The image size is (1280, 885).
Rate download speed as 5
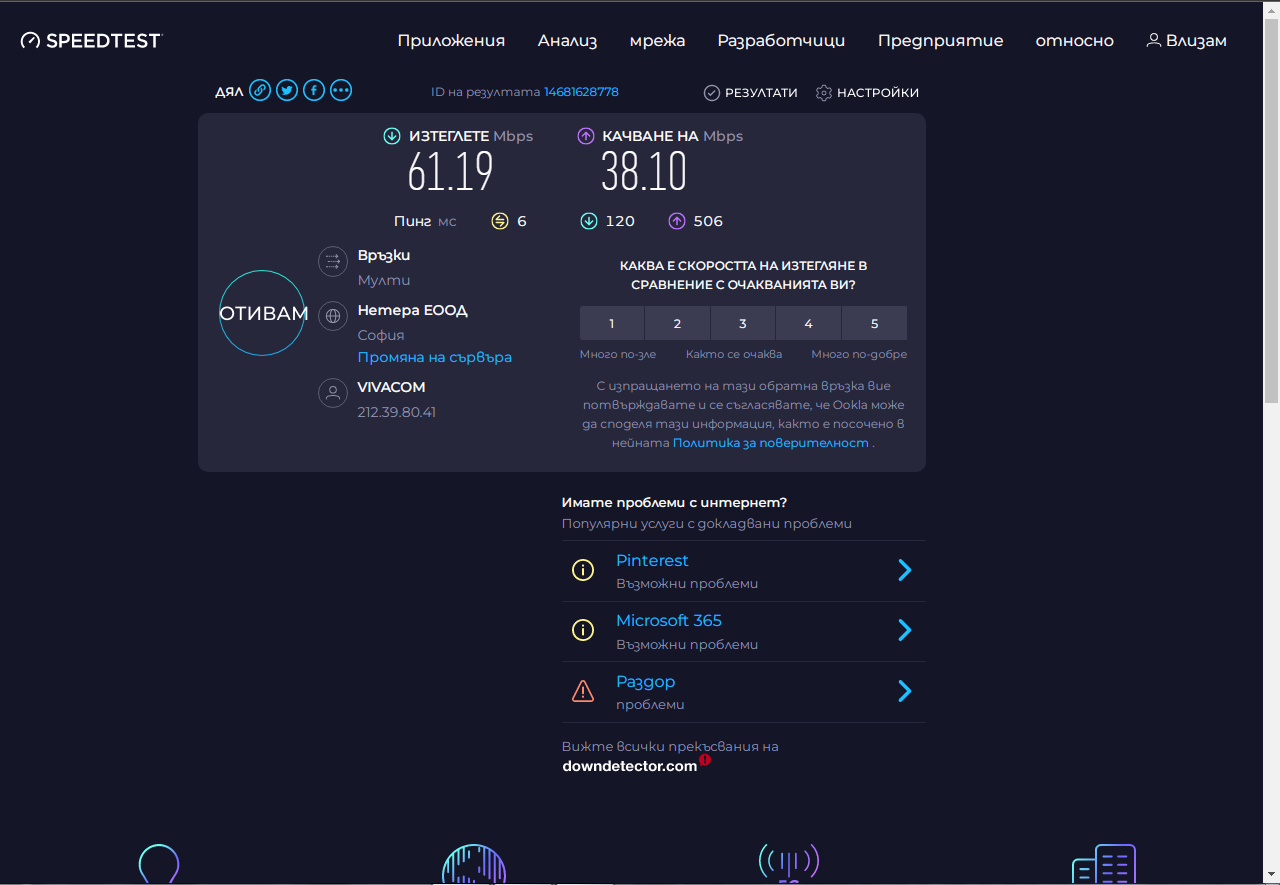874,323
